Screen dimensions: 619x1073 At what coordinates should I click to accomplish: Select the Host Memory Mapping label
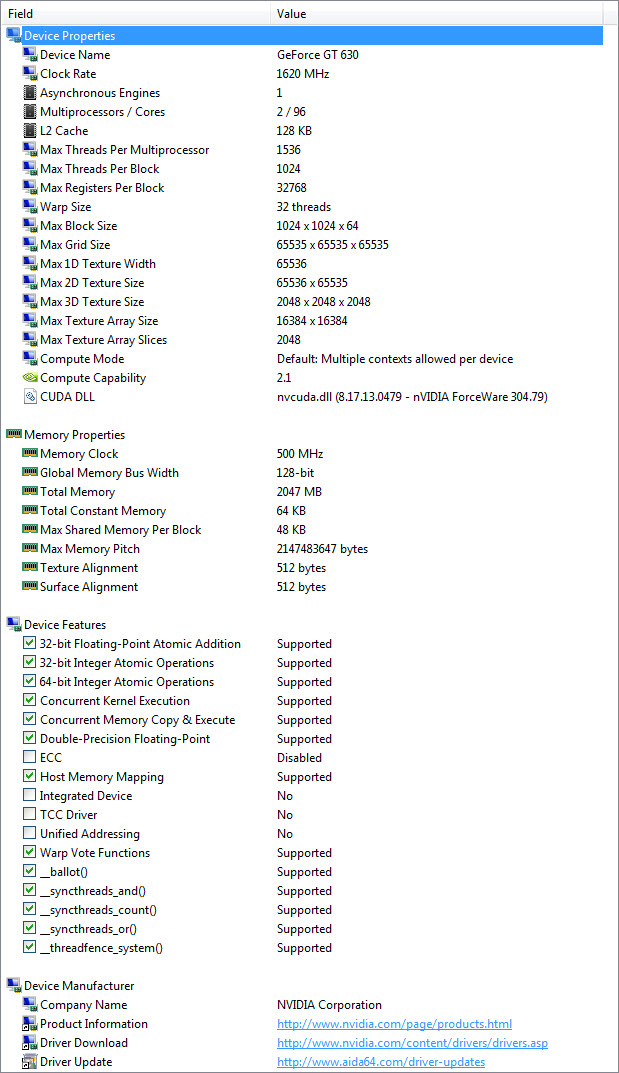(102, 777)
